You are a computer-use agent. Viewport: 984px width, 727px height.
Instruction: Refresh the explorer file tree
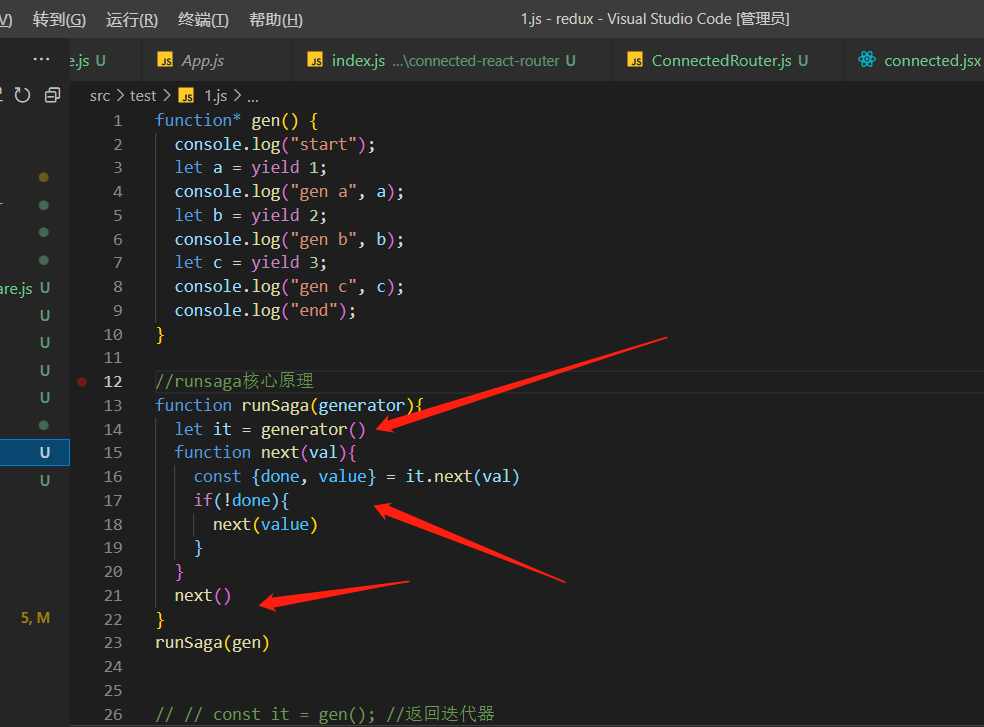click(x=23, y=95)
